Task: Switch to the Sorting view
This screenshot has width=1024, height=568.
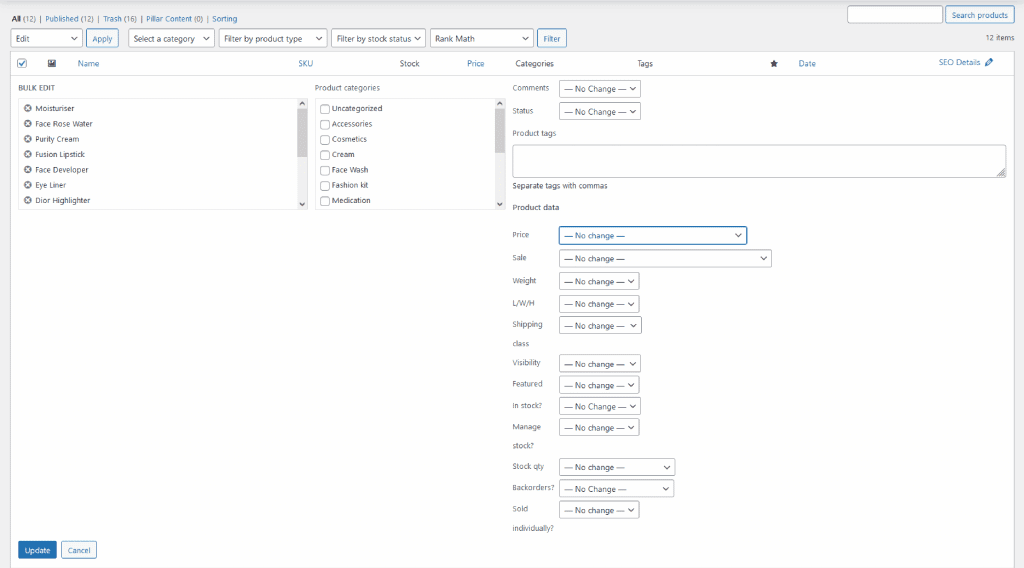Action: click(225, 19)
